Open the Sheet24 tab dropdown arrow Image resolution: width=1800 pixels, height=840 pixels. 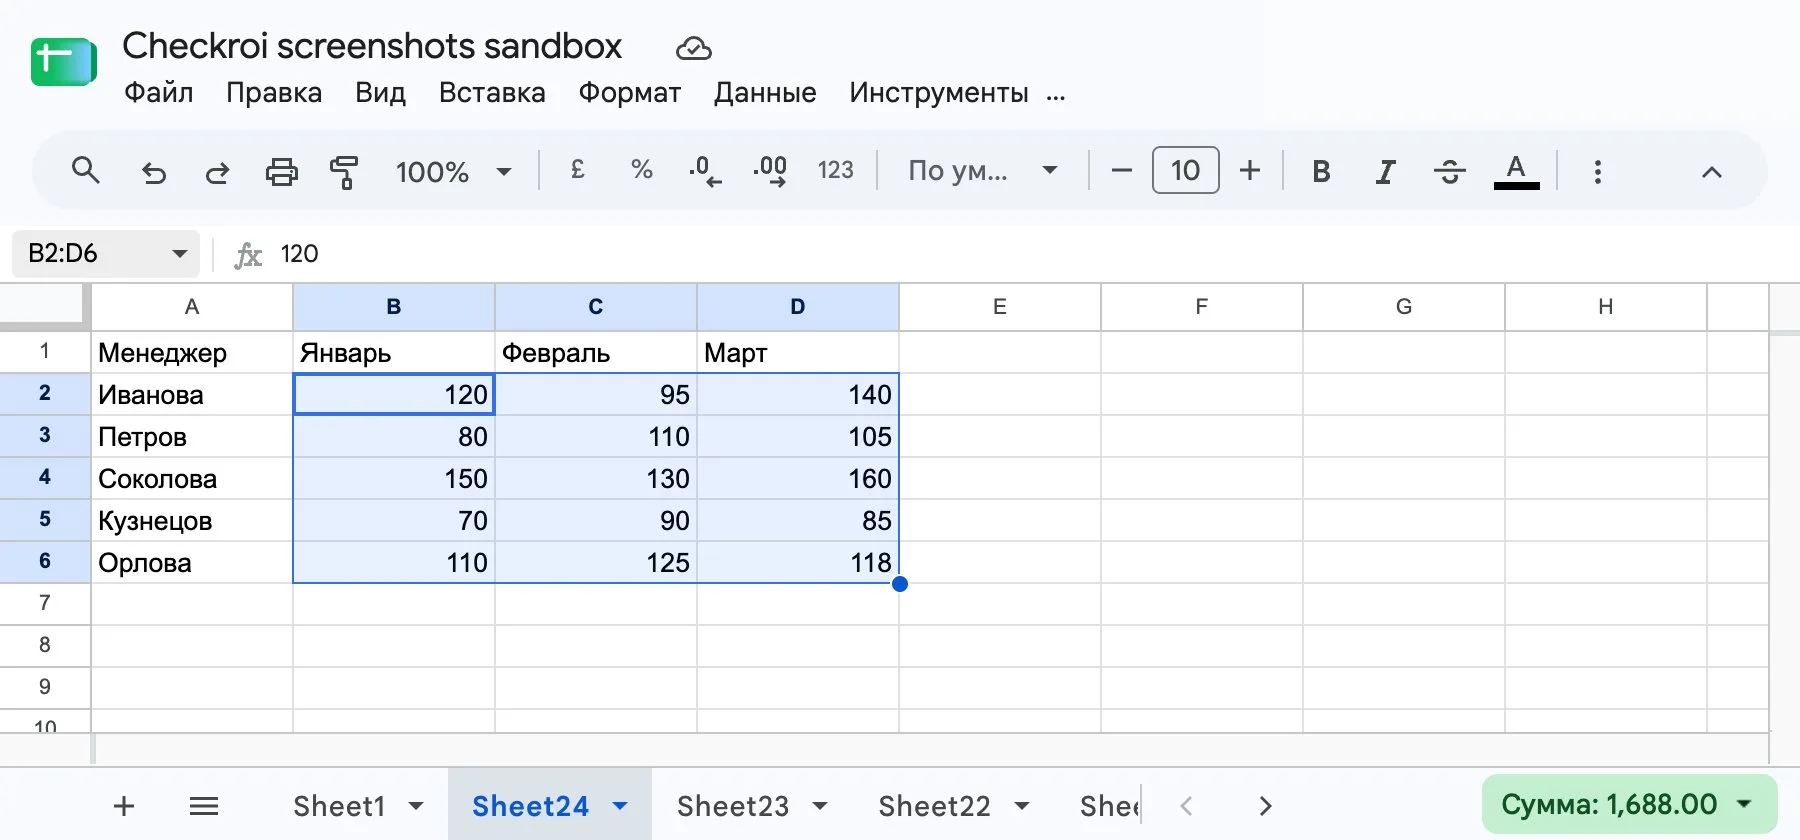point(620,806)
